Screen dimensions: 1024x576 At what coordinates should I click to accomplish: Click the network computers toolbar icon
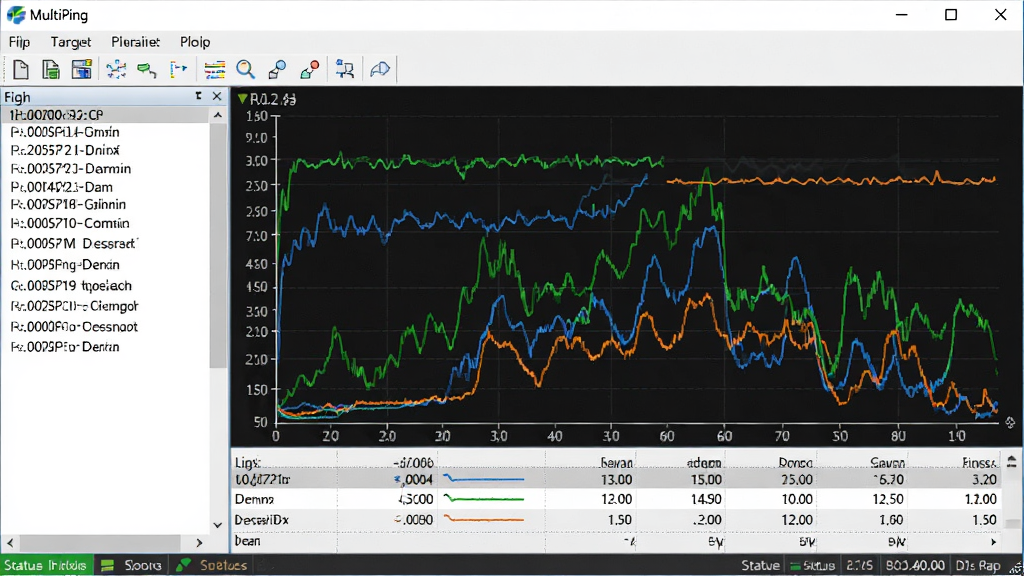coord(344,69)
